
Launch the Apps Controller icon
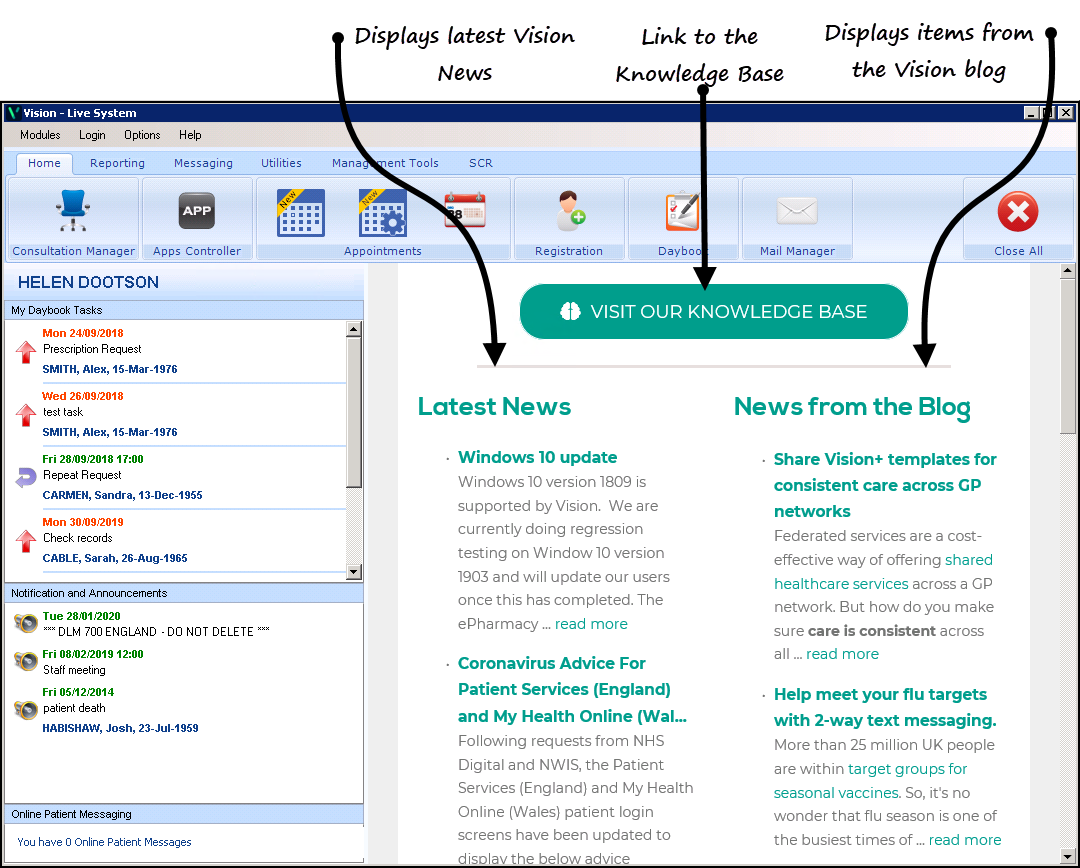(197, 212)
